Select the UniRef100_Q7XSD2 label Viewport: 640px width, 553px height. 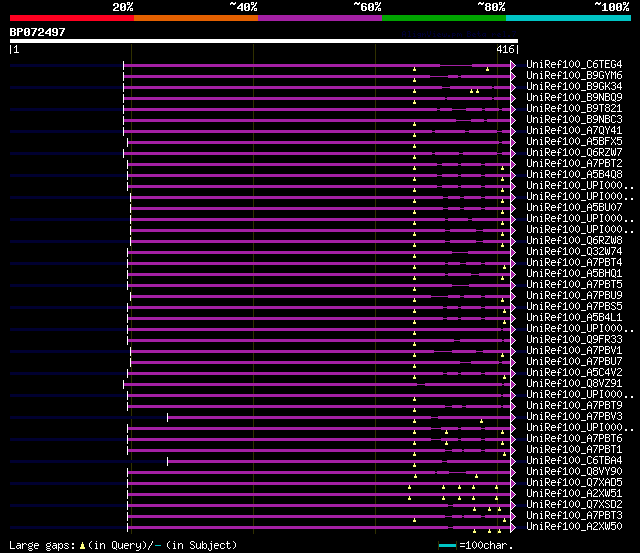click(x=574, y=505)
